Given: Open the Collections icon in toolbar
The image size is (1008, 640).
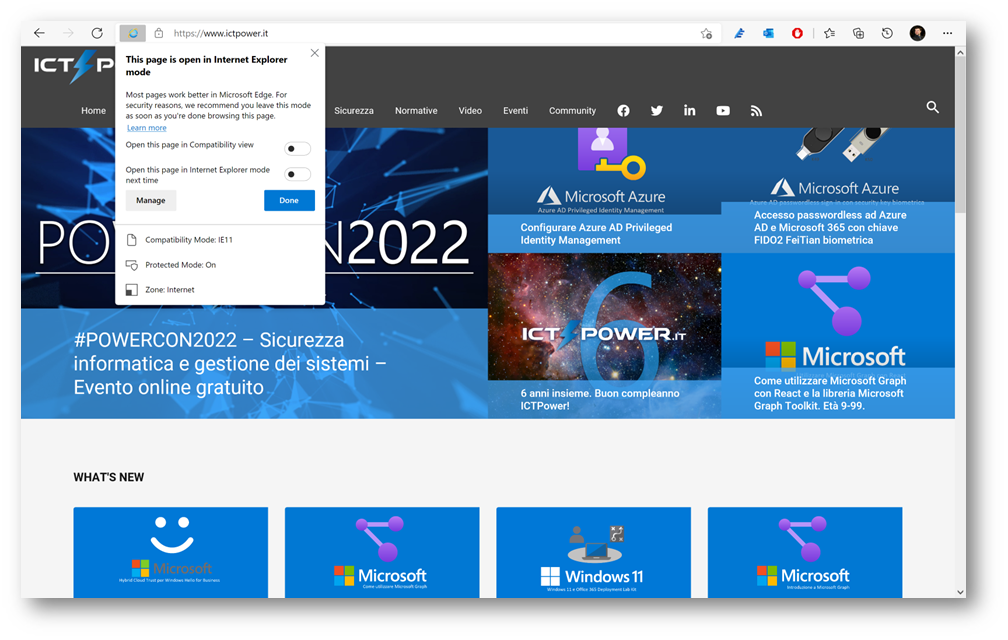Looking at the screenshot, I should 858,33.
